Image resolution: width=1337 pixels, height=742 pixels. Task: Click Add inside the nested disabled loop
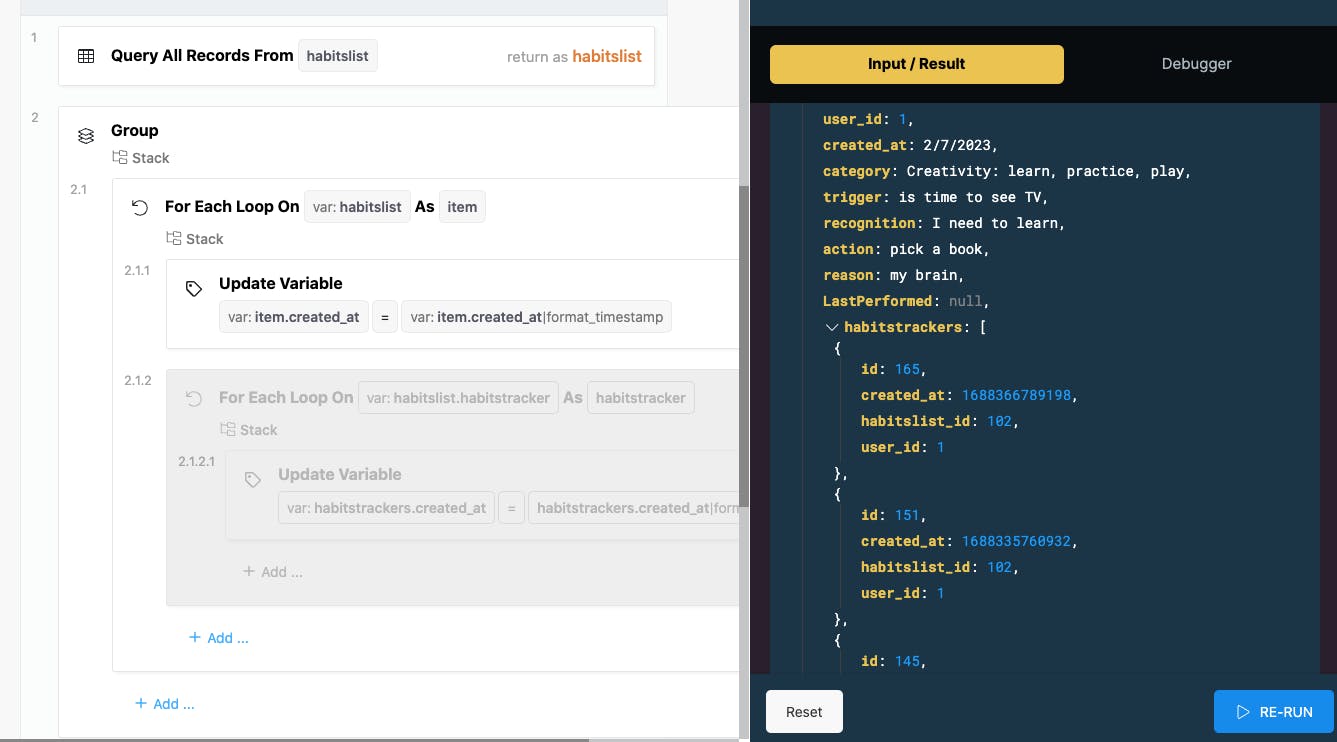pos(273,572)
